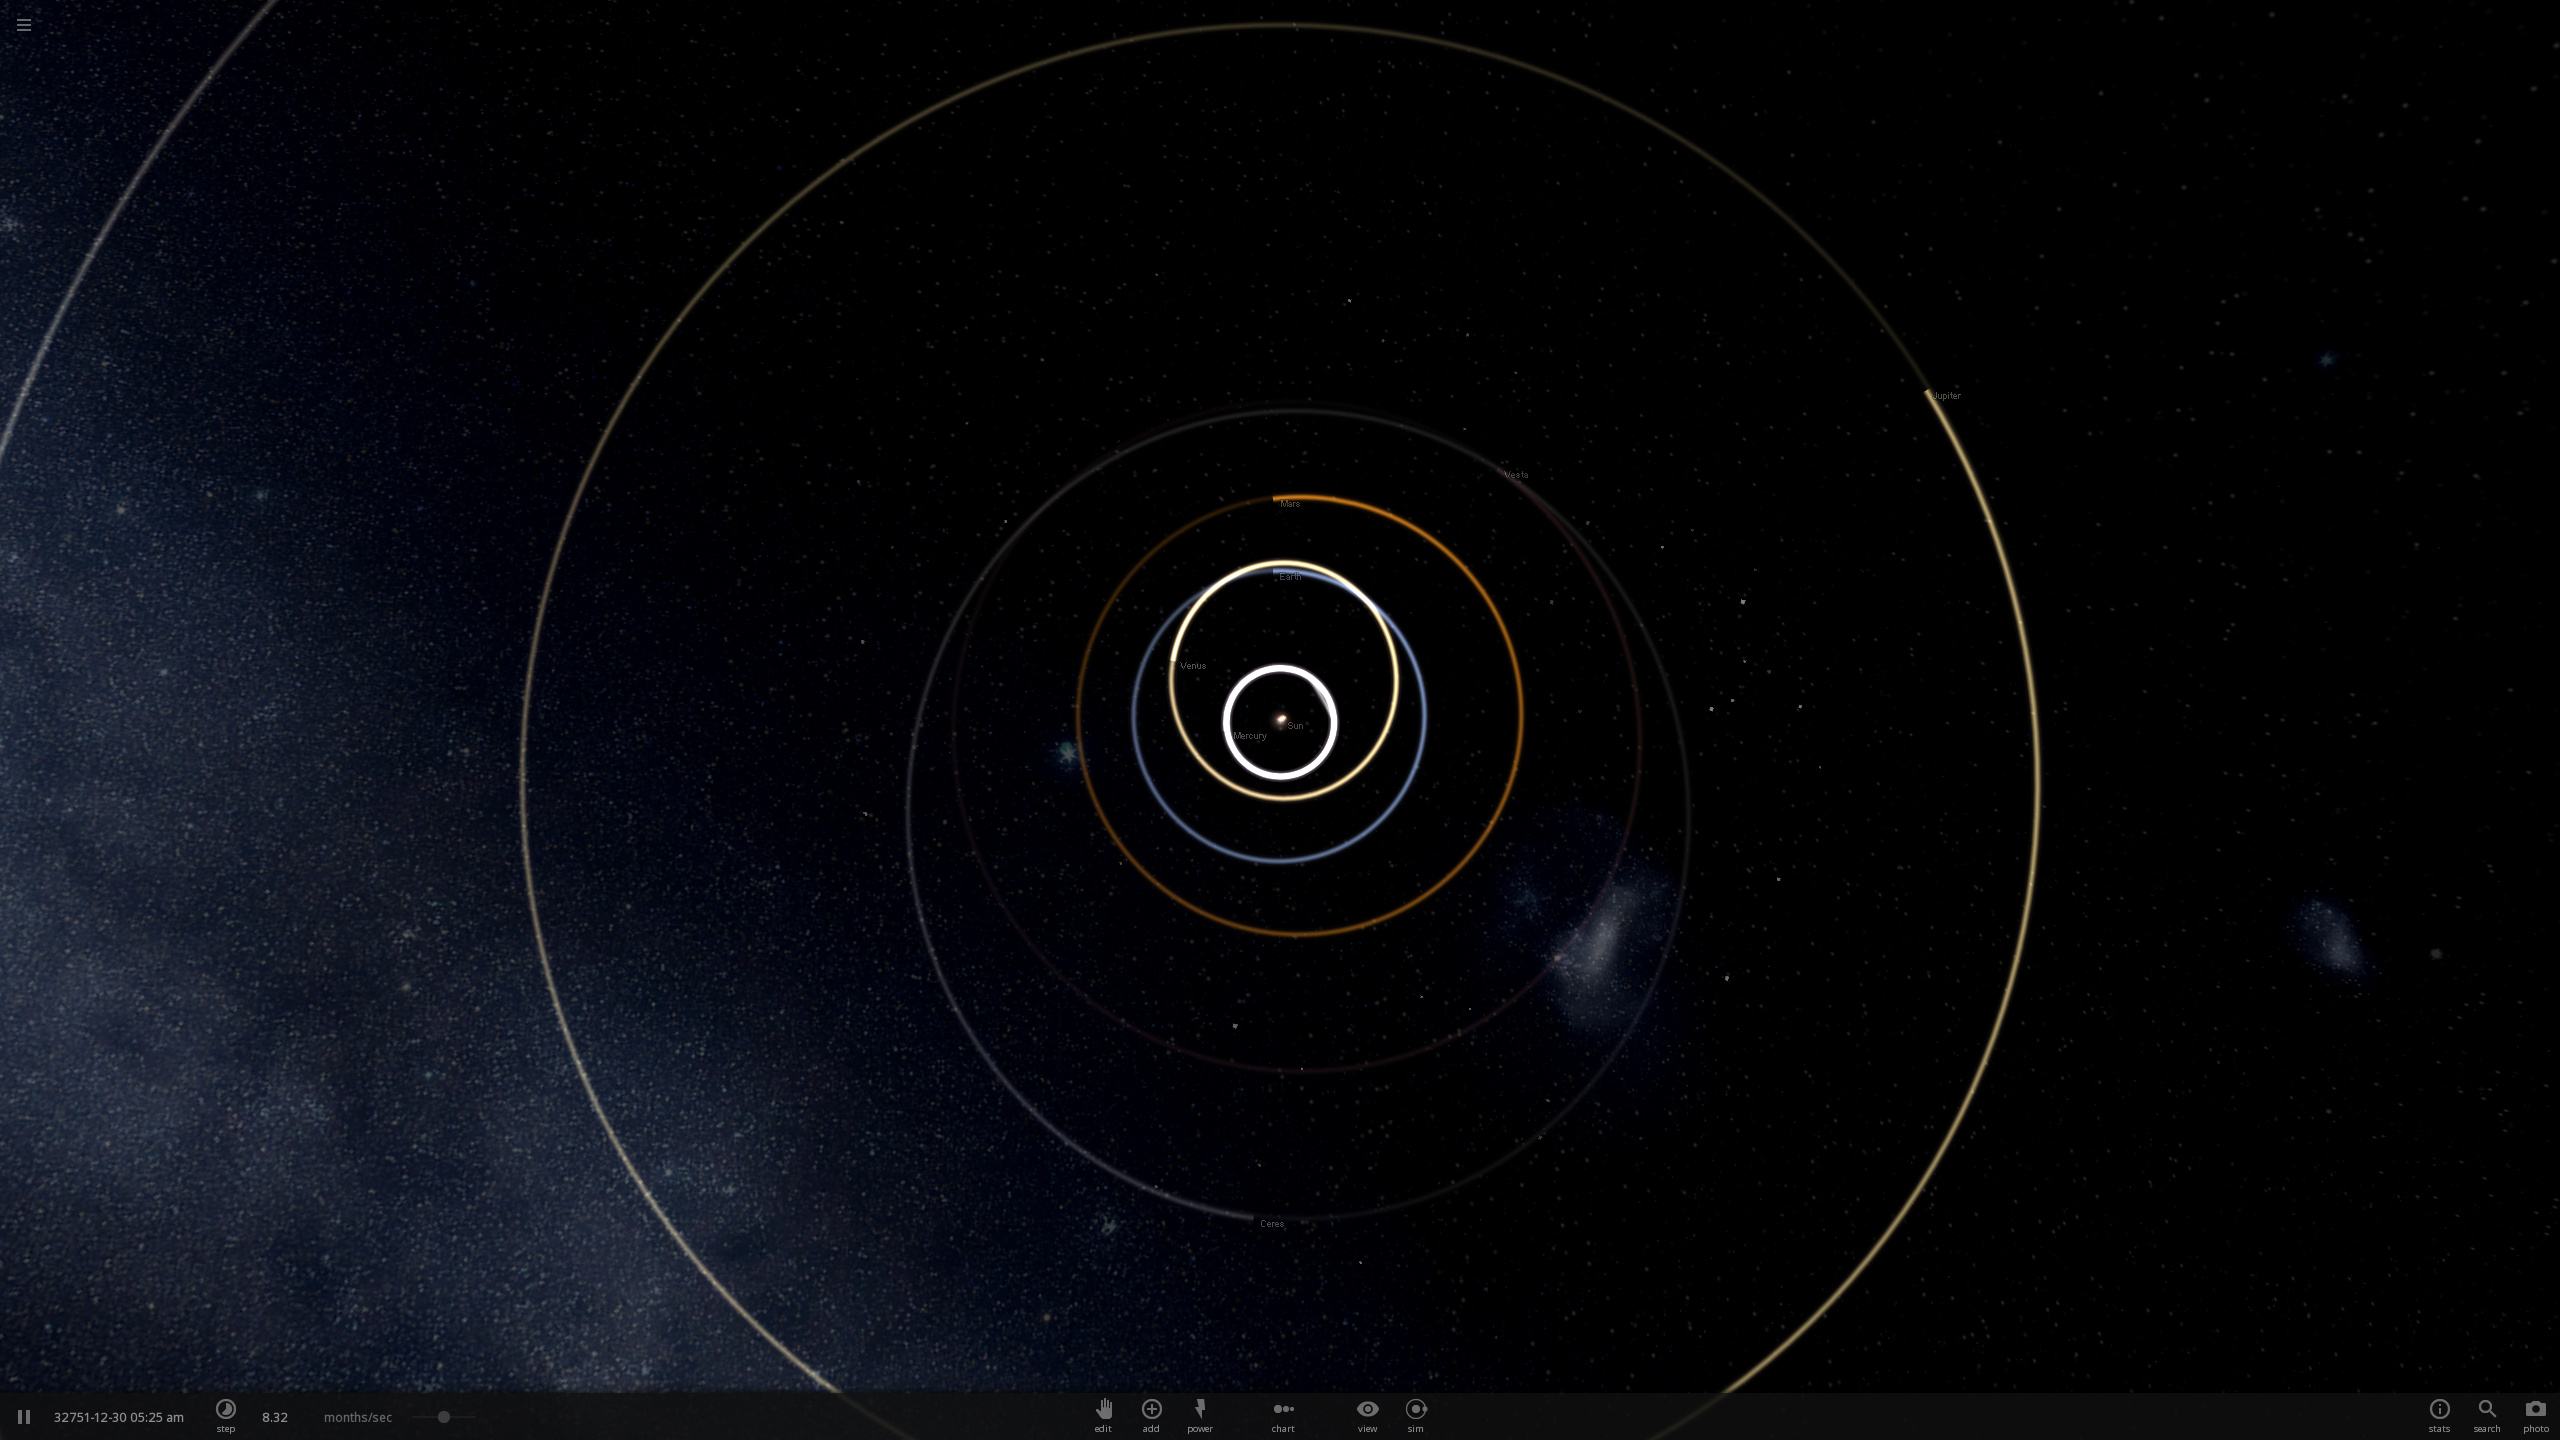Select the Mars label
2560x1440 pixels.
1290,504
